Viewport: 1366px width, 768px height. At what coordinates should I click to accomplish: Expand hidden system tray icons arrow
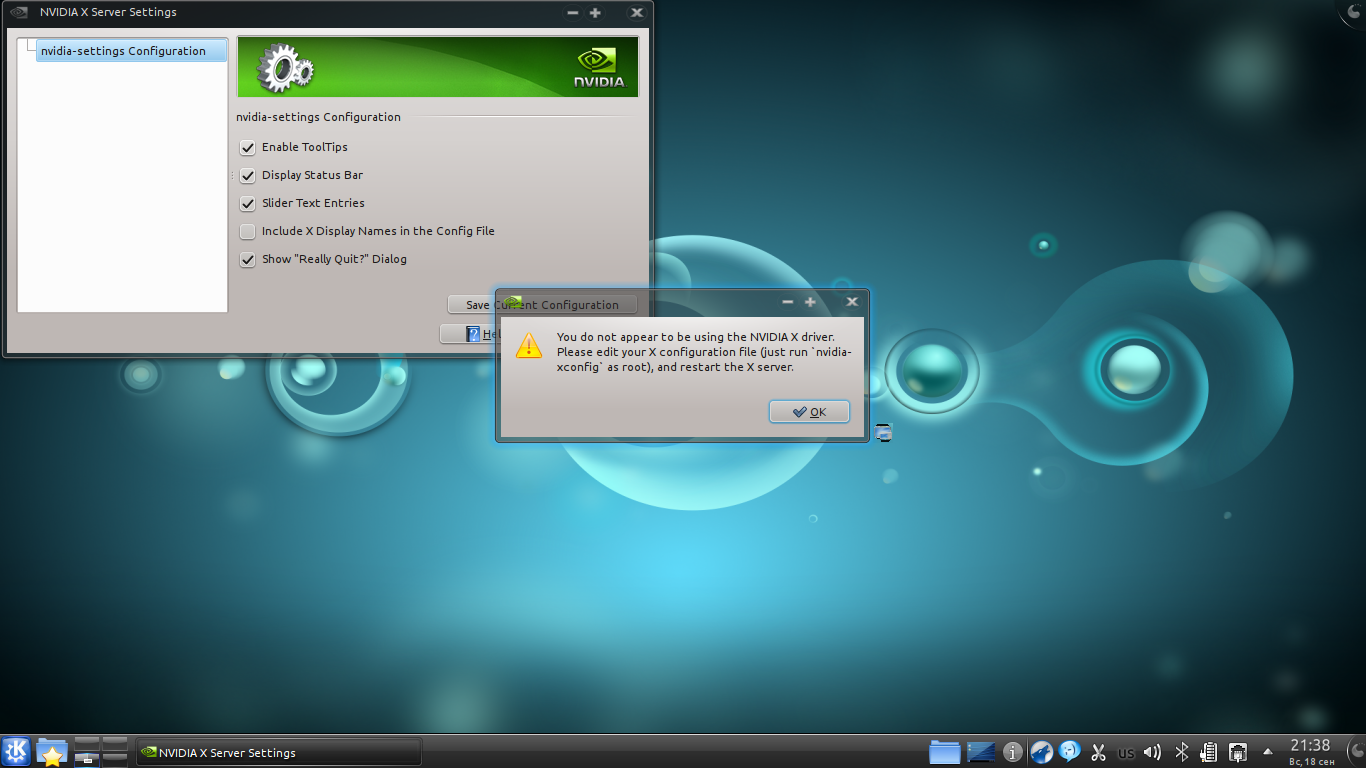point(1268,752)
